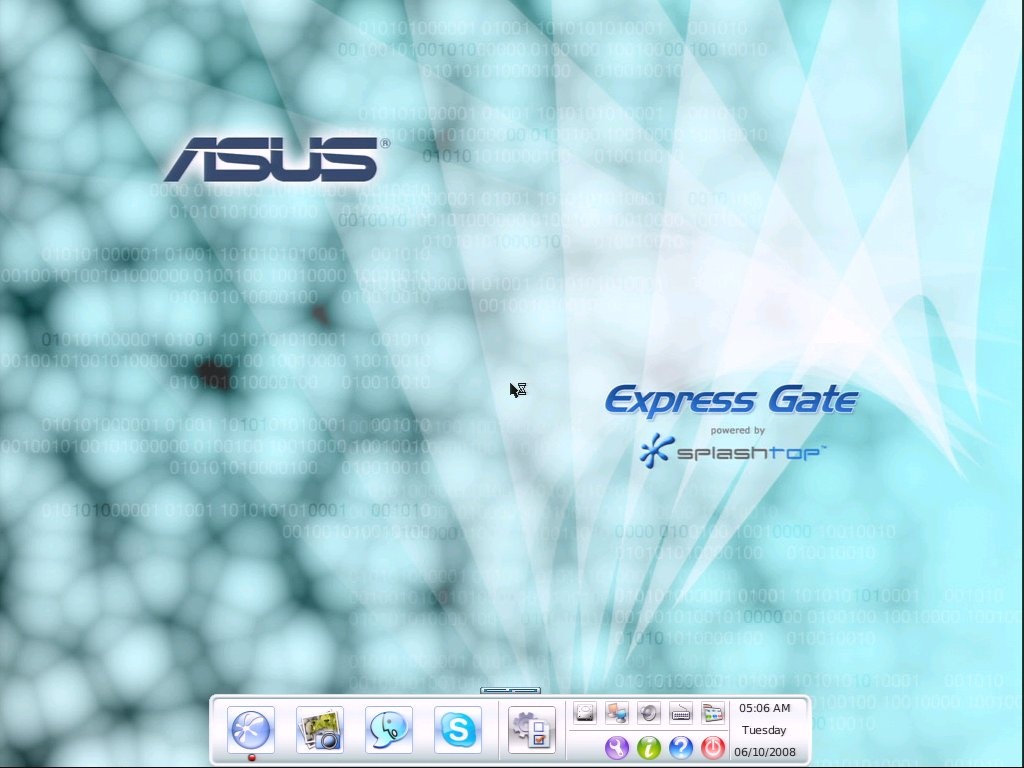Open the network configuration icon
Image resolution: width=1024 pixels, height=768 pixels.
(x=617, y=712)
